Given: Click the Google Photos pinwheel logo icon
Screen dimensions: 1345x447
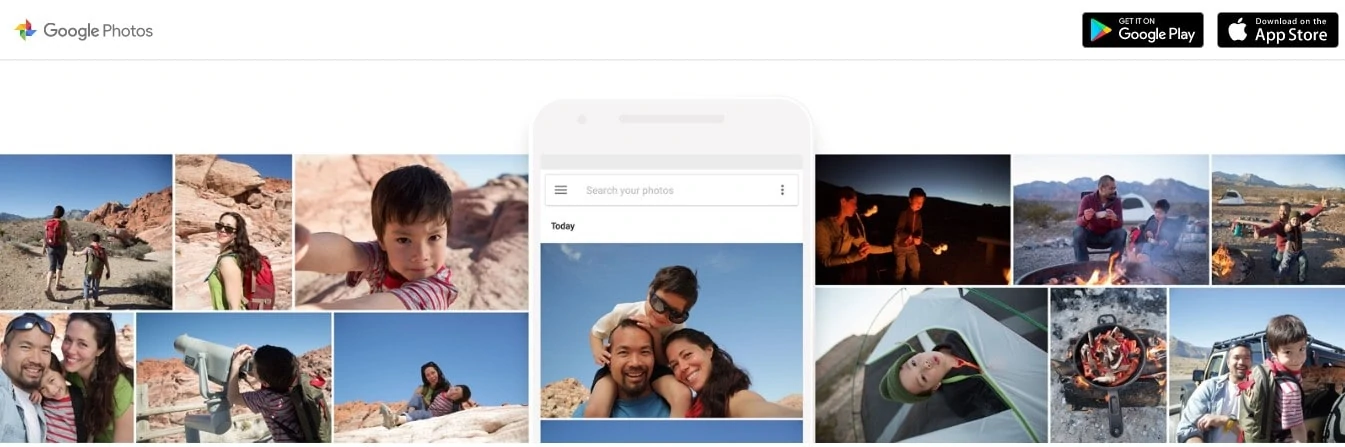Looking at the screenshot, I should [x=26, y=30].
